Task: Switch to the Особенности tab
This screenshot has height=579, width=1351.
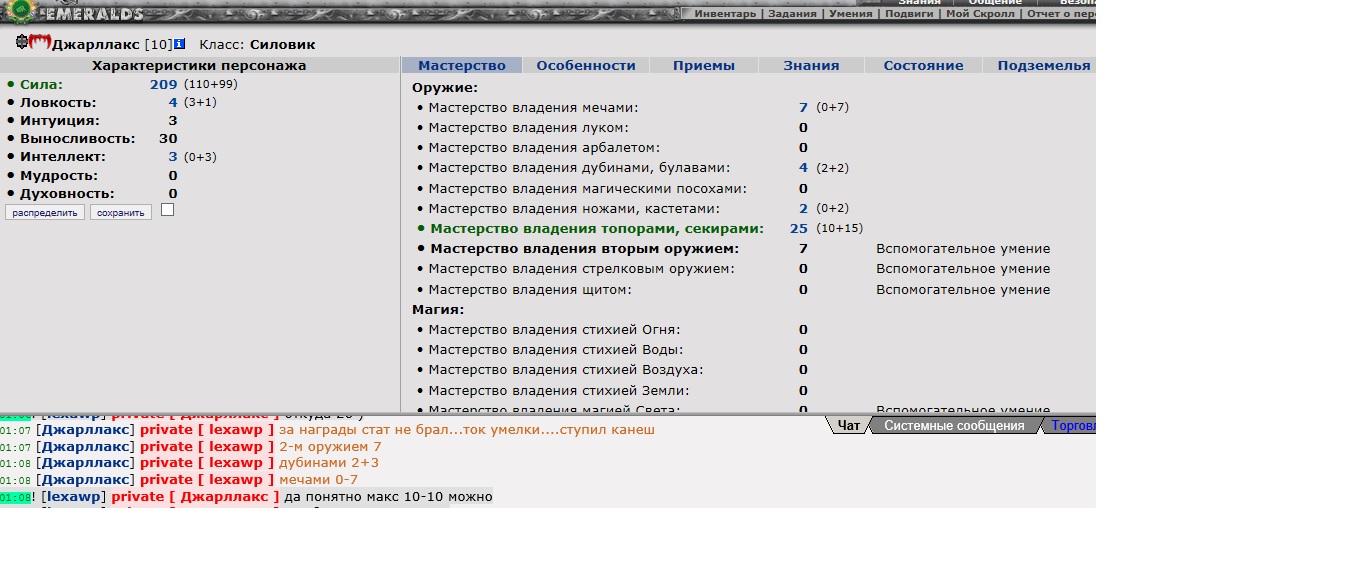Action: pos(586,65)
